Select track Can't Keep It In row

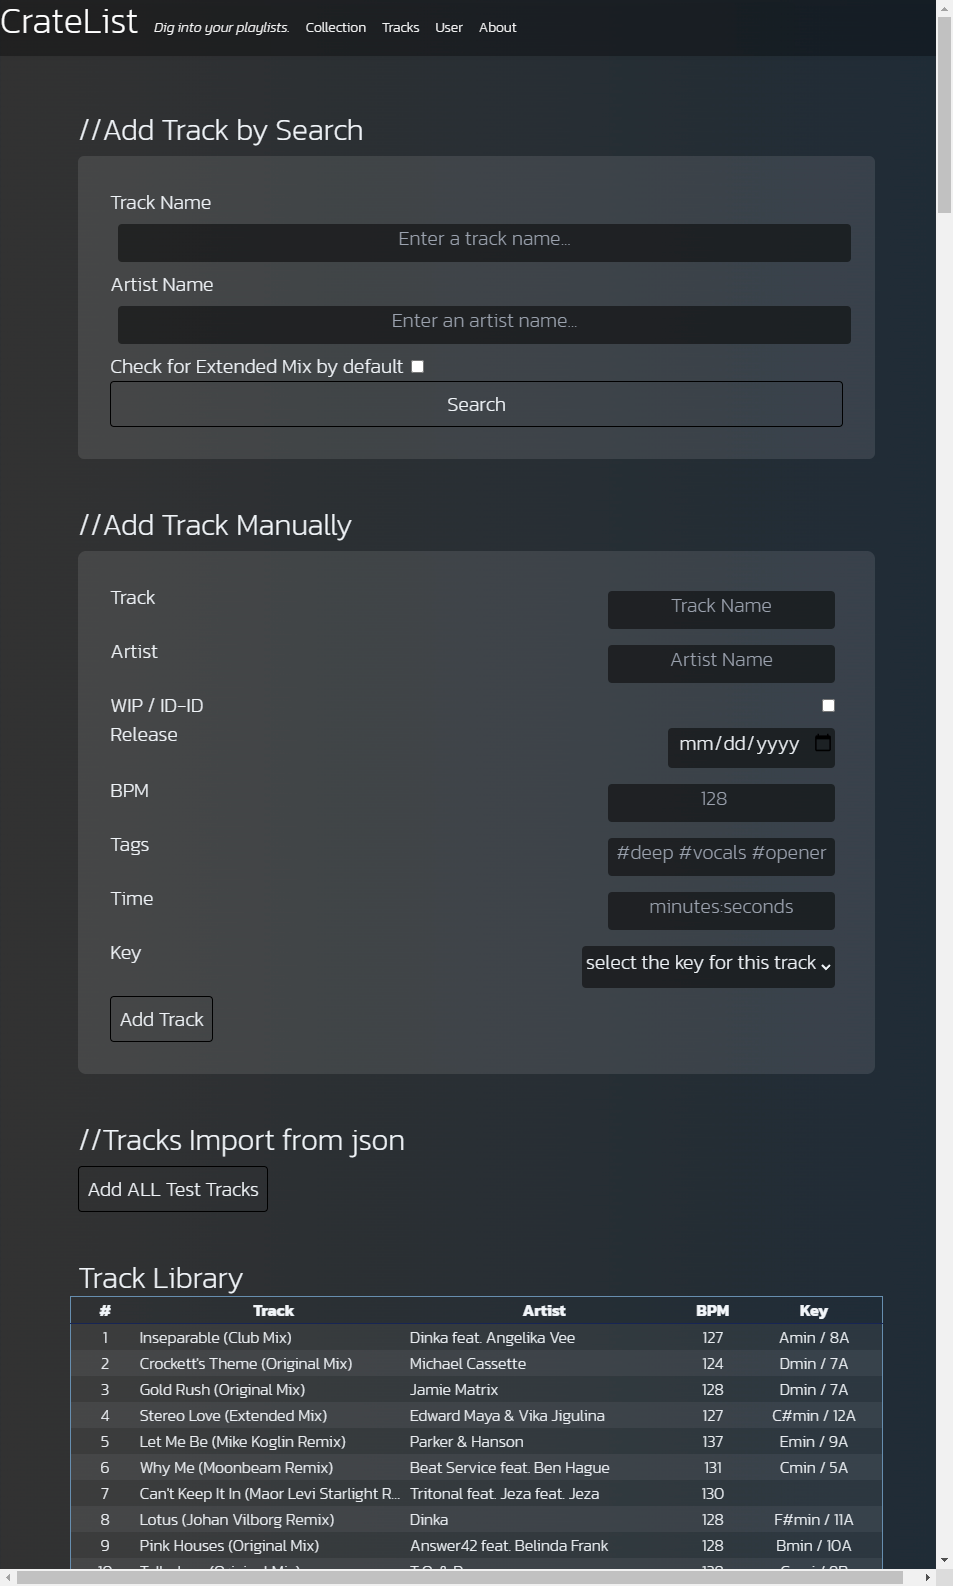[x=476, y=1493]
